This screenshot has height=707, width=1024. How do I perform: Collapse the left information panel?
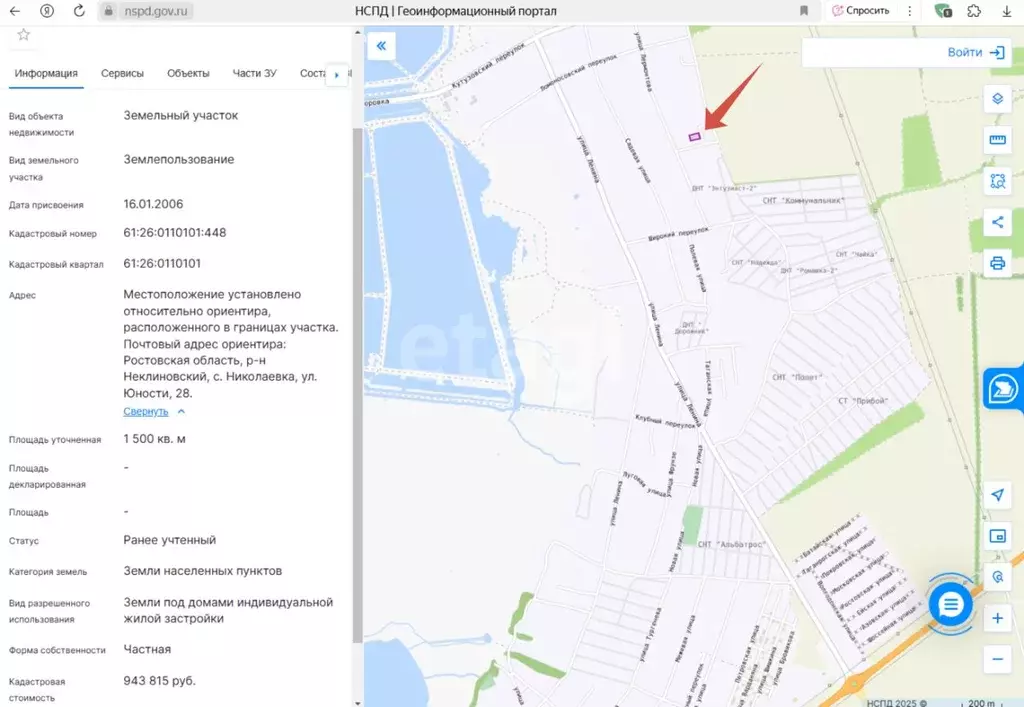(380, 45)
